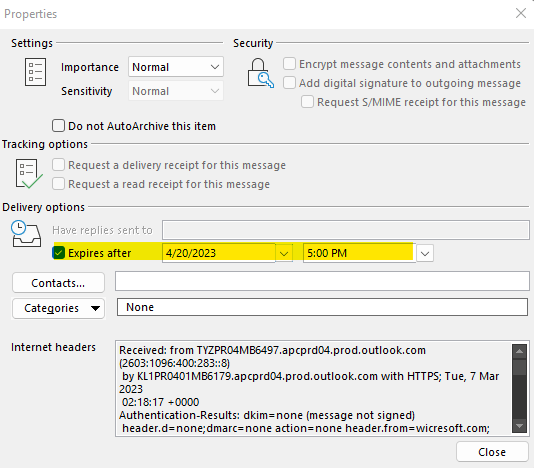Open the Importance dropdown set to Normal
This screenshot has height=468, width=534.
pyautogui.click(x=176, y=67)
